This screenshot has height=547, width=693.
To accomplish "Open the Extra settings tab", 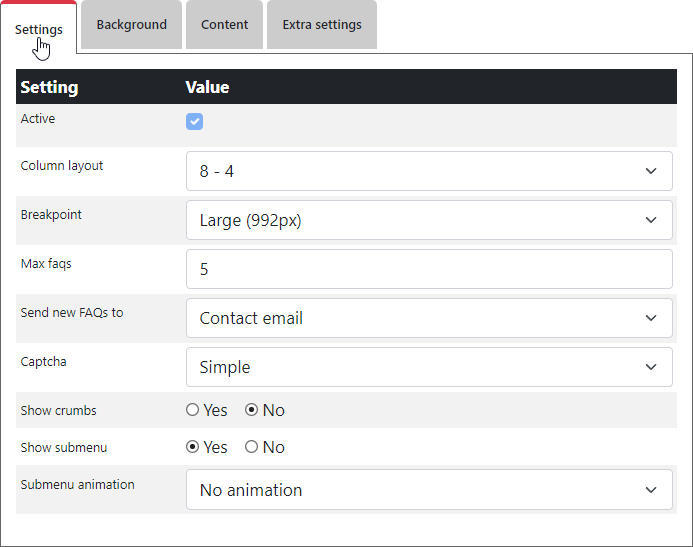I will point(321,25).
